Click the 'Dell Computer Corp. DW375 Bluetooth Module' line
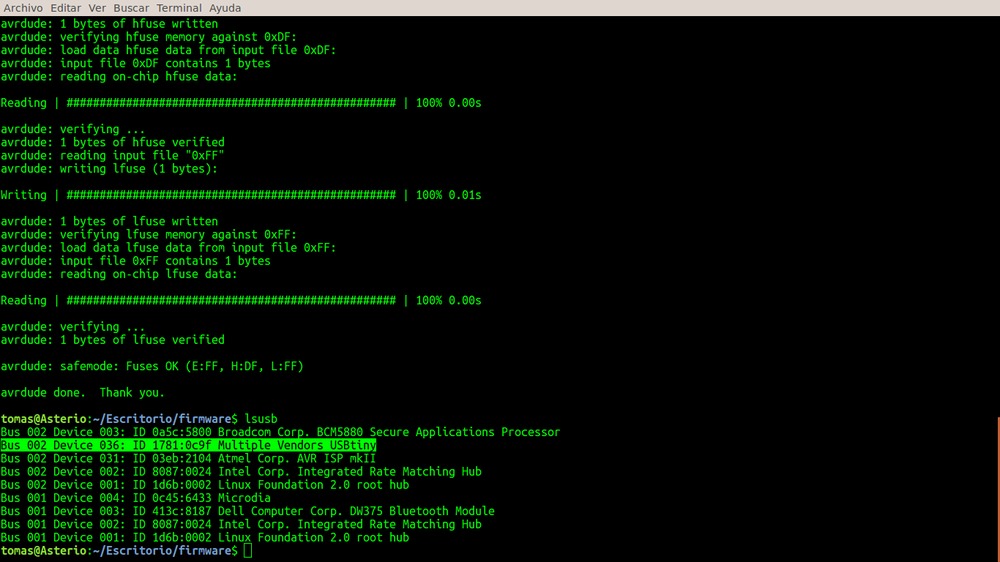Image resolution: width=1000 pixels, height=562 pixels. (247, 511)
